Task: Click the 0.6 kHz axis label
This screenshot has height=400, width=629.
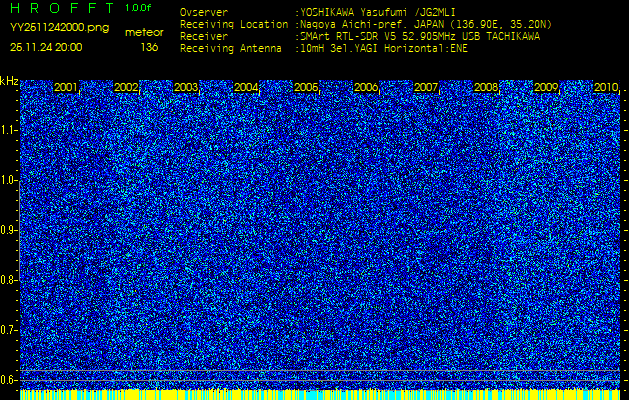Action: (x=9, y=380)
